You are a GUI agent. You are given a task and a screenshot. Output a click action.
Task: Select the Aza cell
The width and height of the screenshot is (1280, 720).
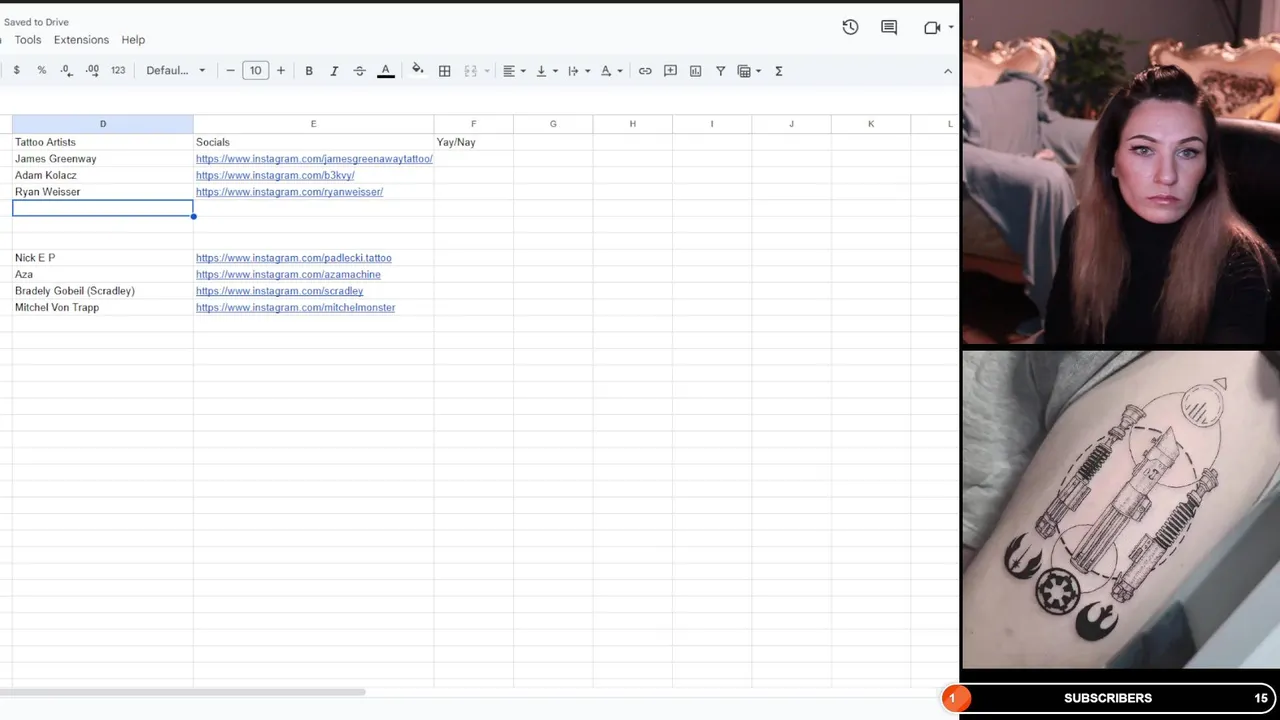pos(102,274)
